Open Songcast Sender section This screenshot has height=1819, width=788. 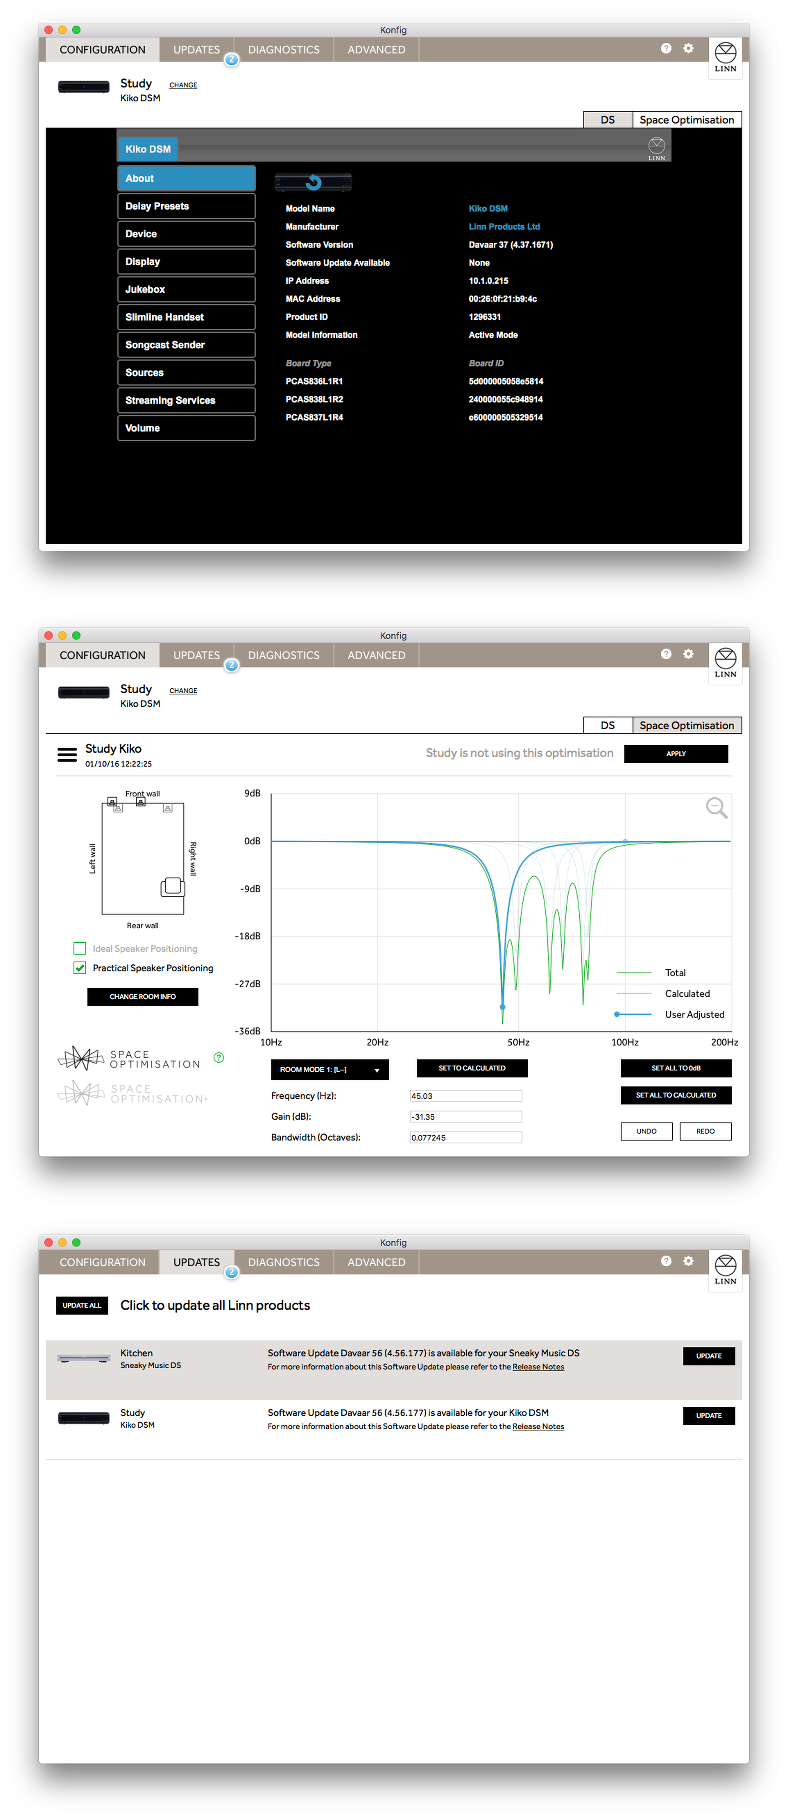(186, 345)
